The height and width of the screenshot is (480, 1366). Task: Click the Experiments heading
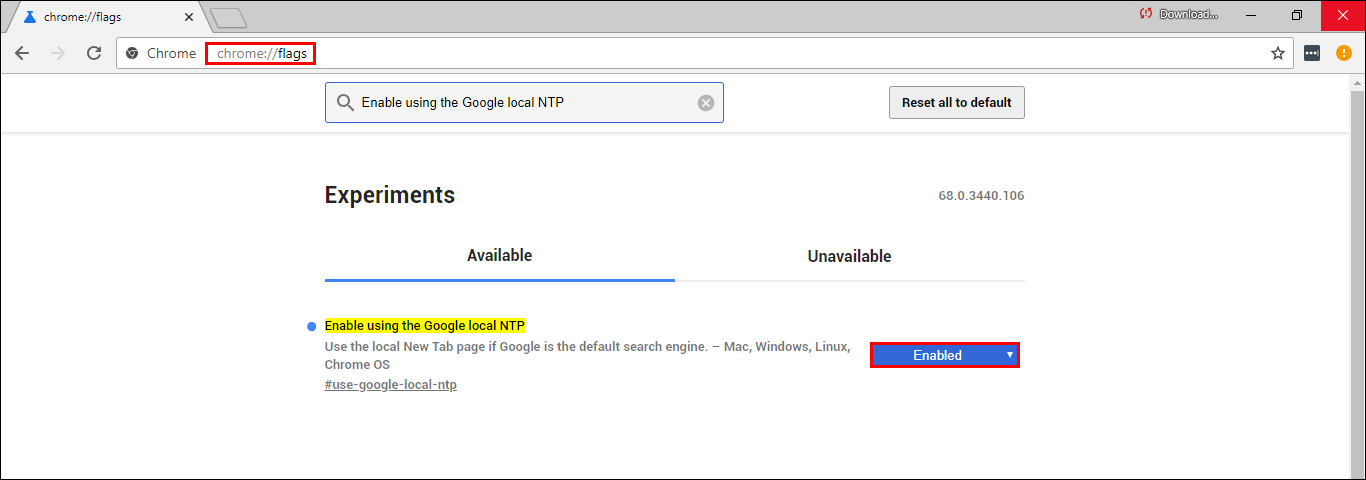390,195
